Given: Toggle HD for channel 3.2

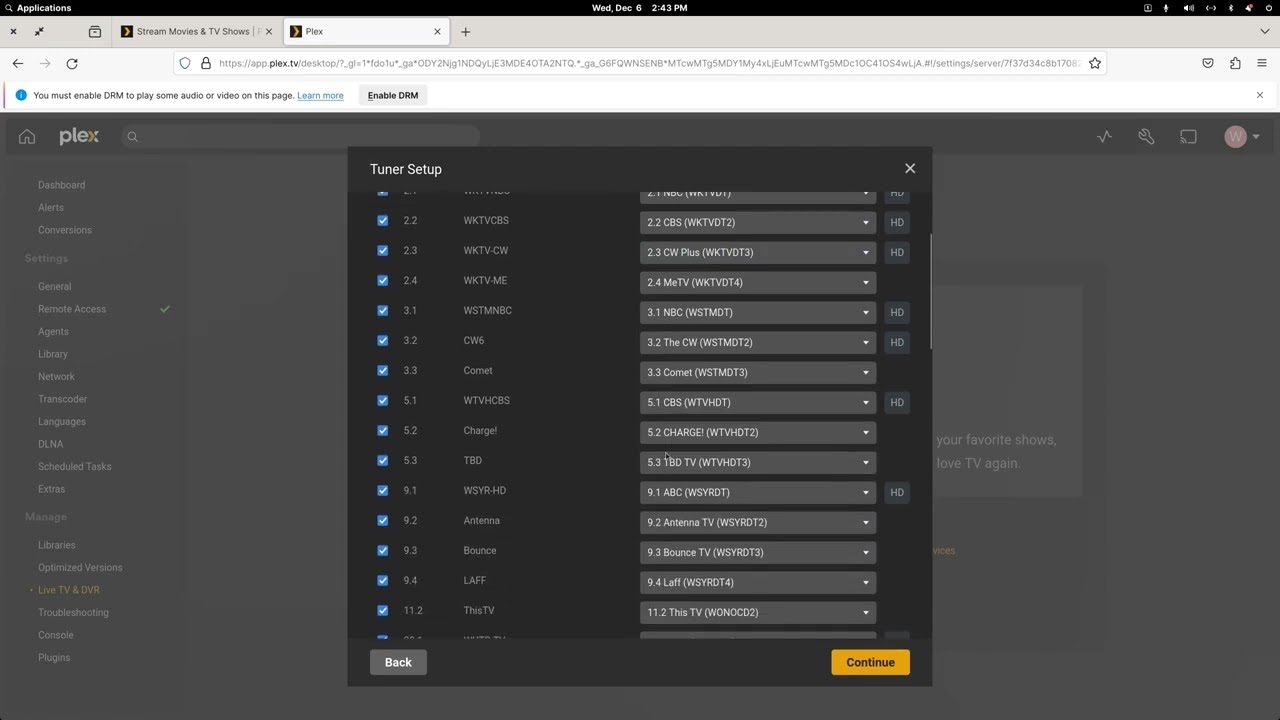Looking at the screenshot, I should click(897, 342).
